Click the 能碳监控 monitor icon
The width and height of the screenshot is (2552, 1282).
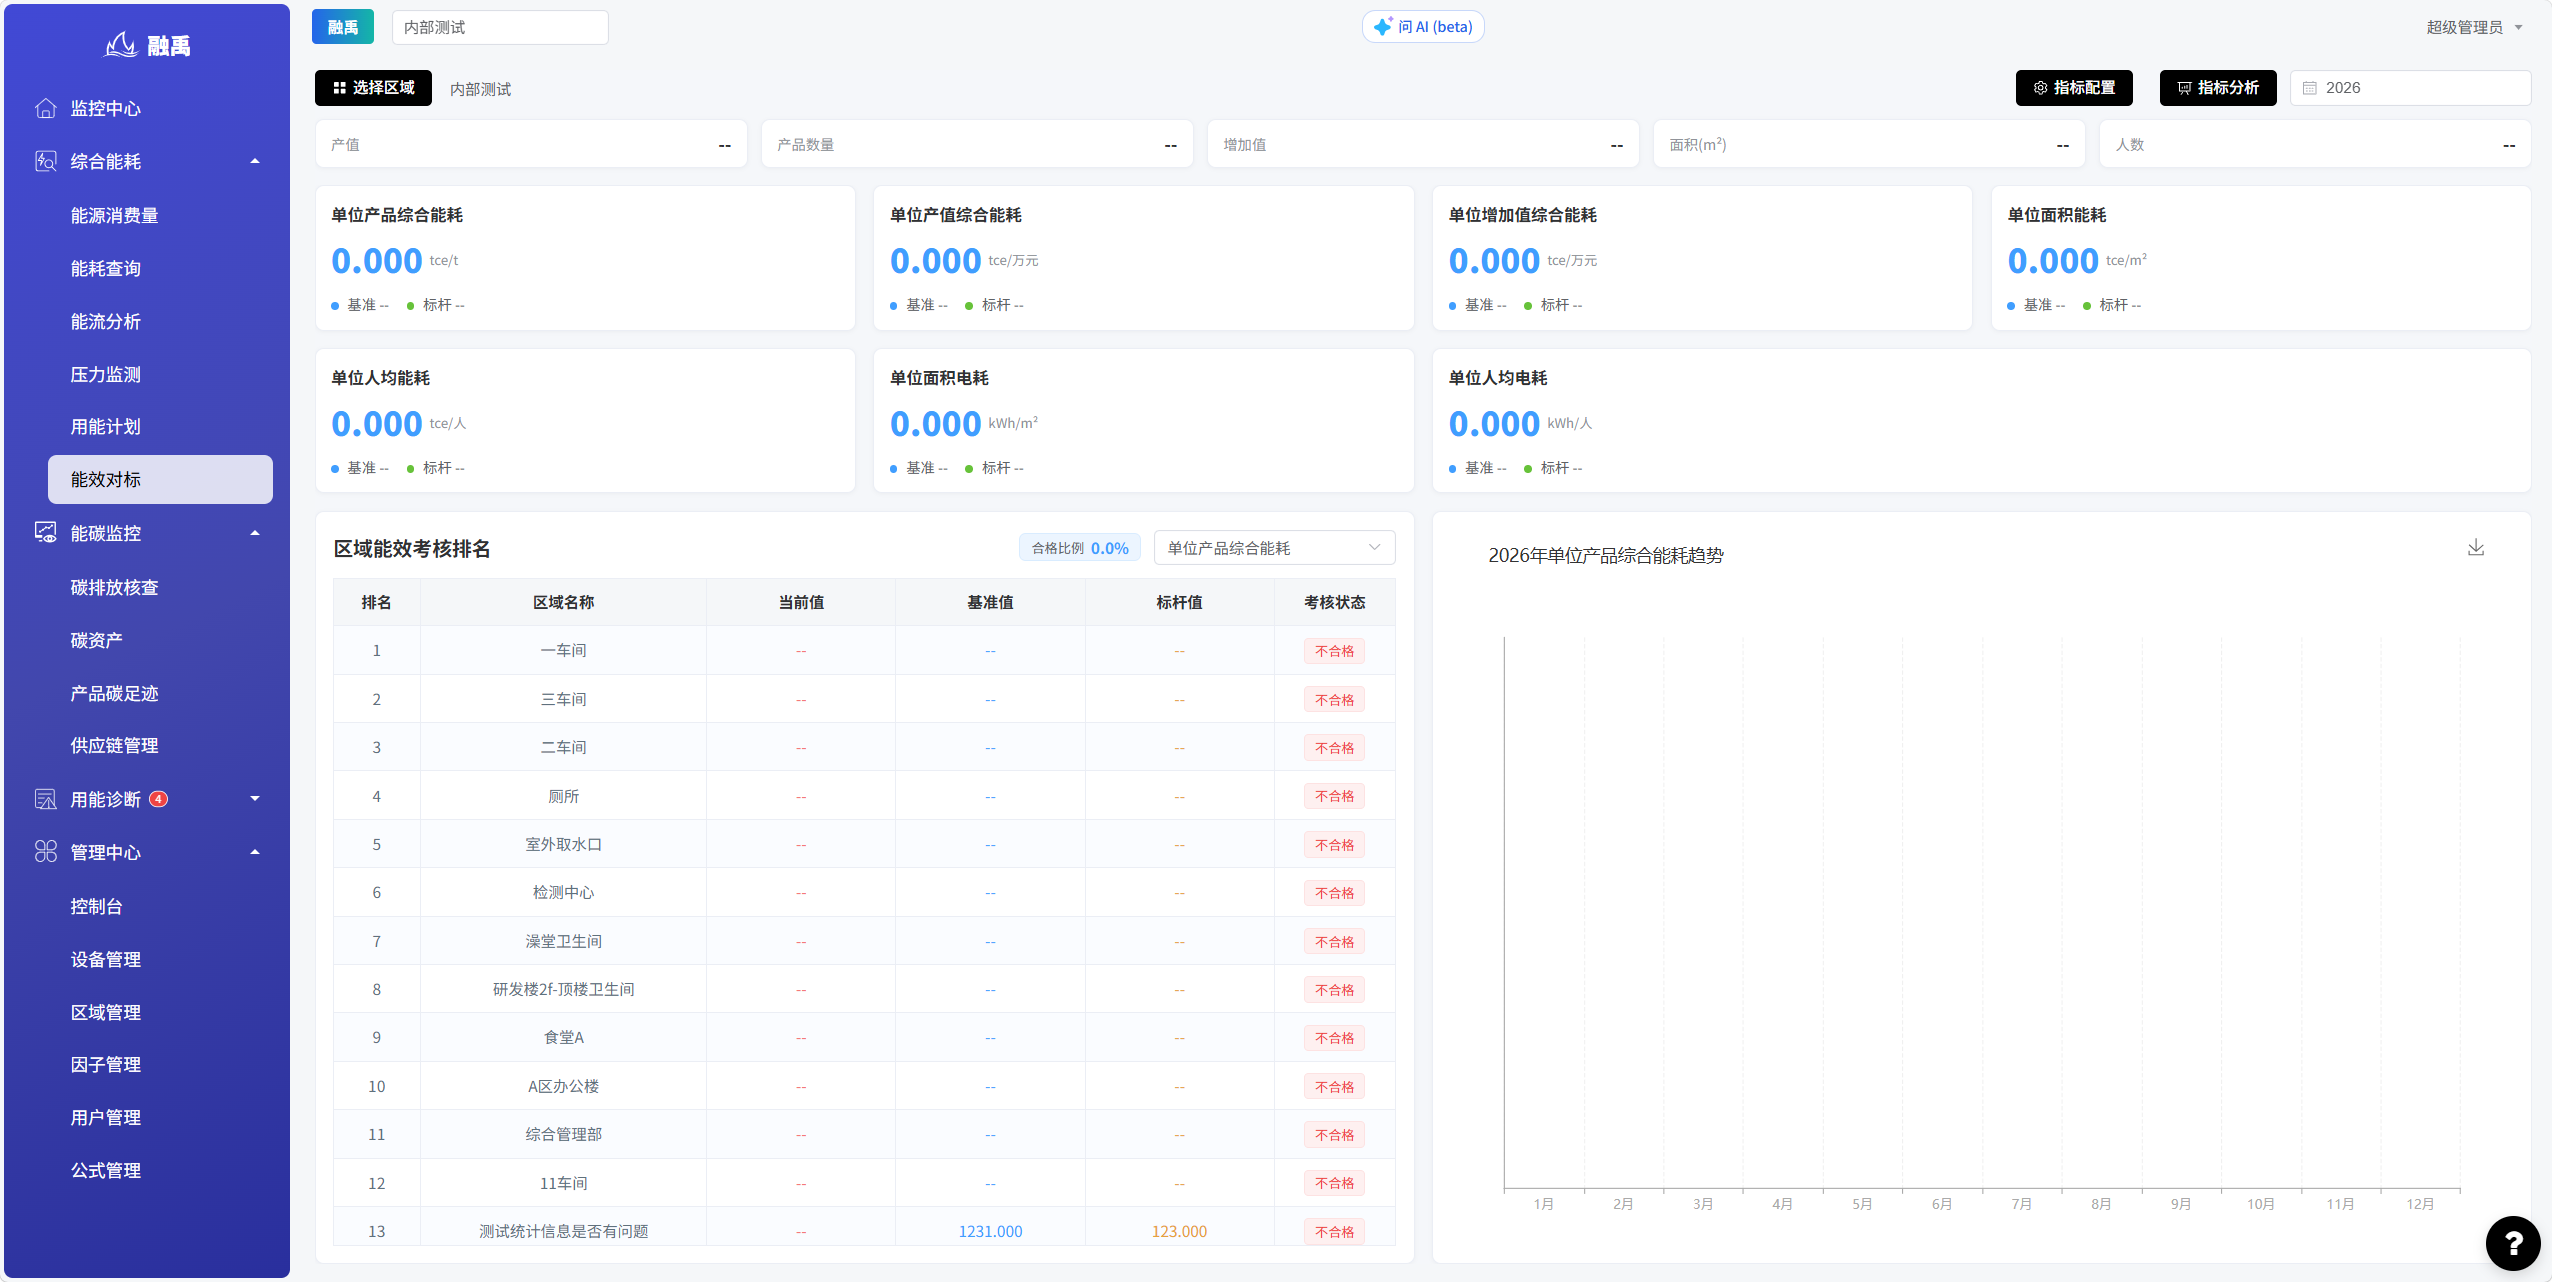pyautogui.click(x=45, y=533)
